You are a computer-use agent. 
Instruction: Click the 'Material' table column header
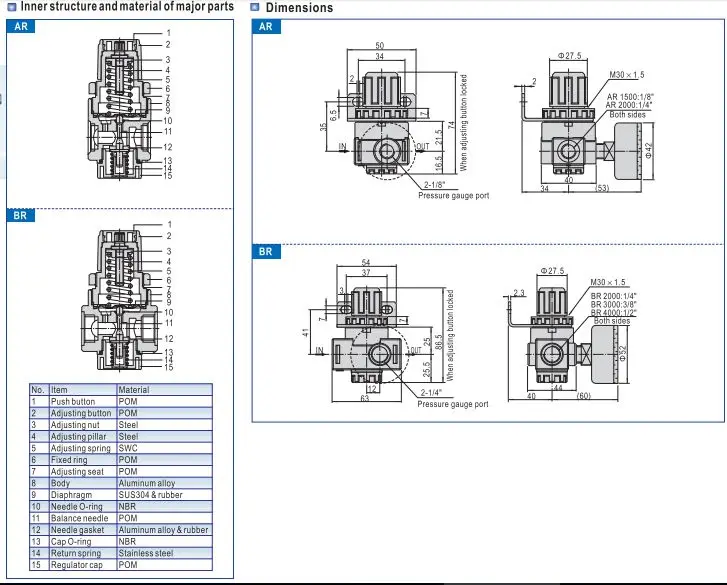point(164,390)
